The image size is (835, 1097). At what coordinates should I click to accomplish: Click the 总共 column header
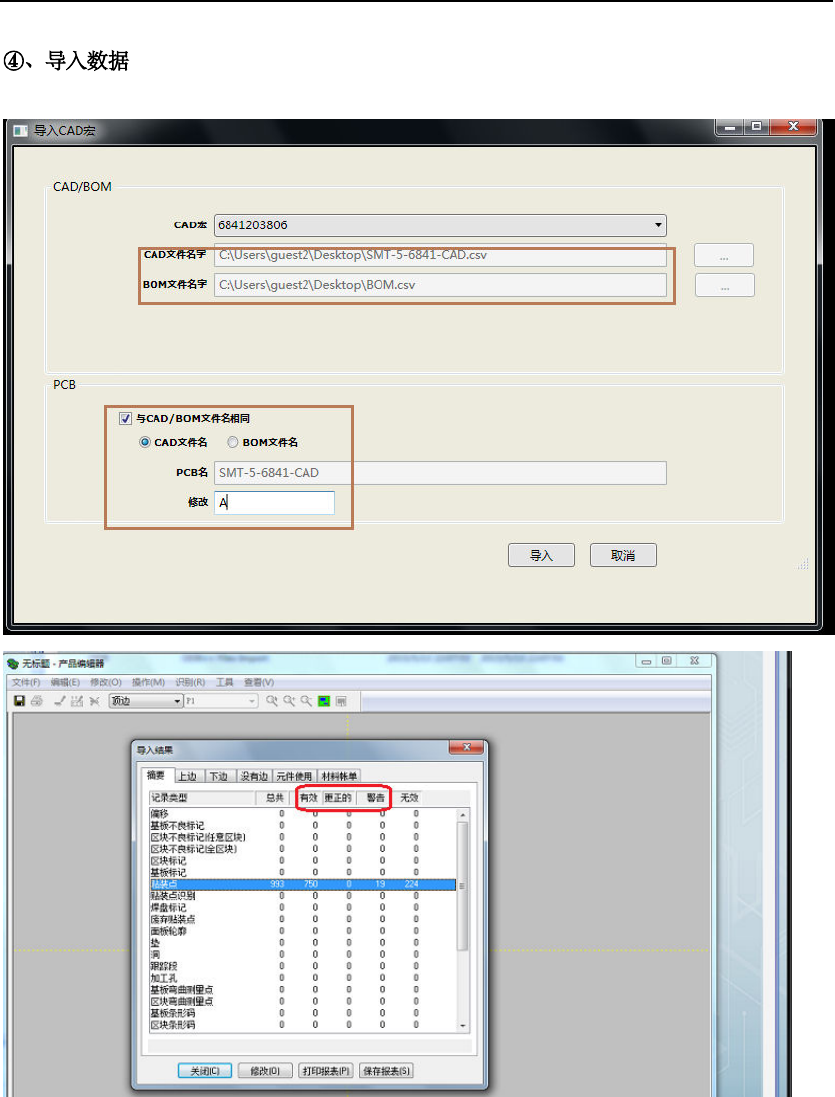274,798
